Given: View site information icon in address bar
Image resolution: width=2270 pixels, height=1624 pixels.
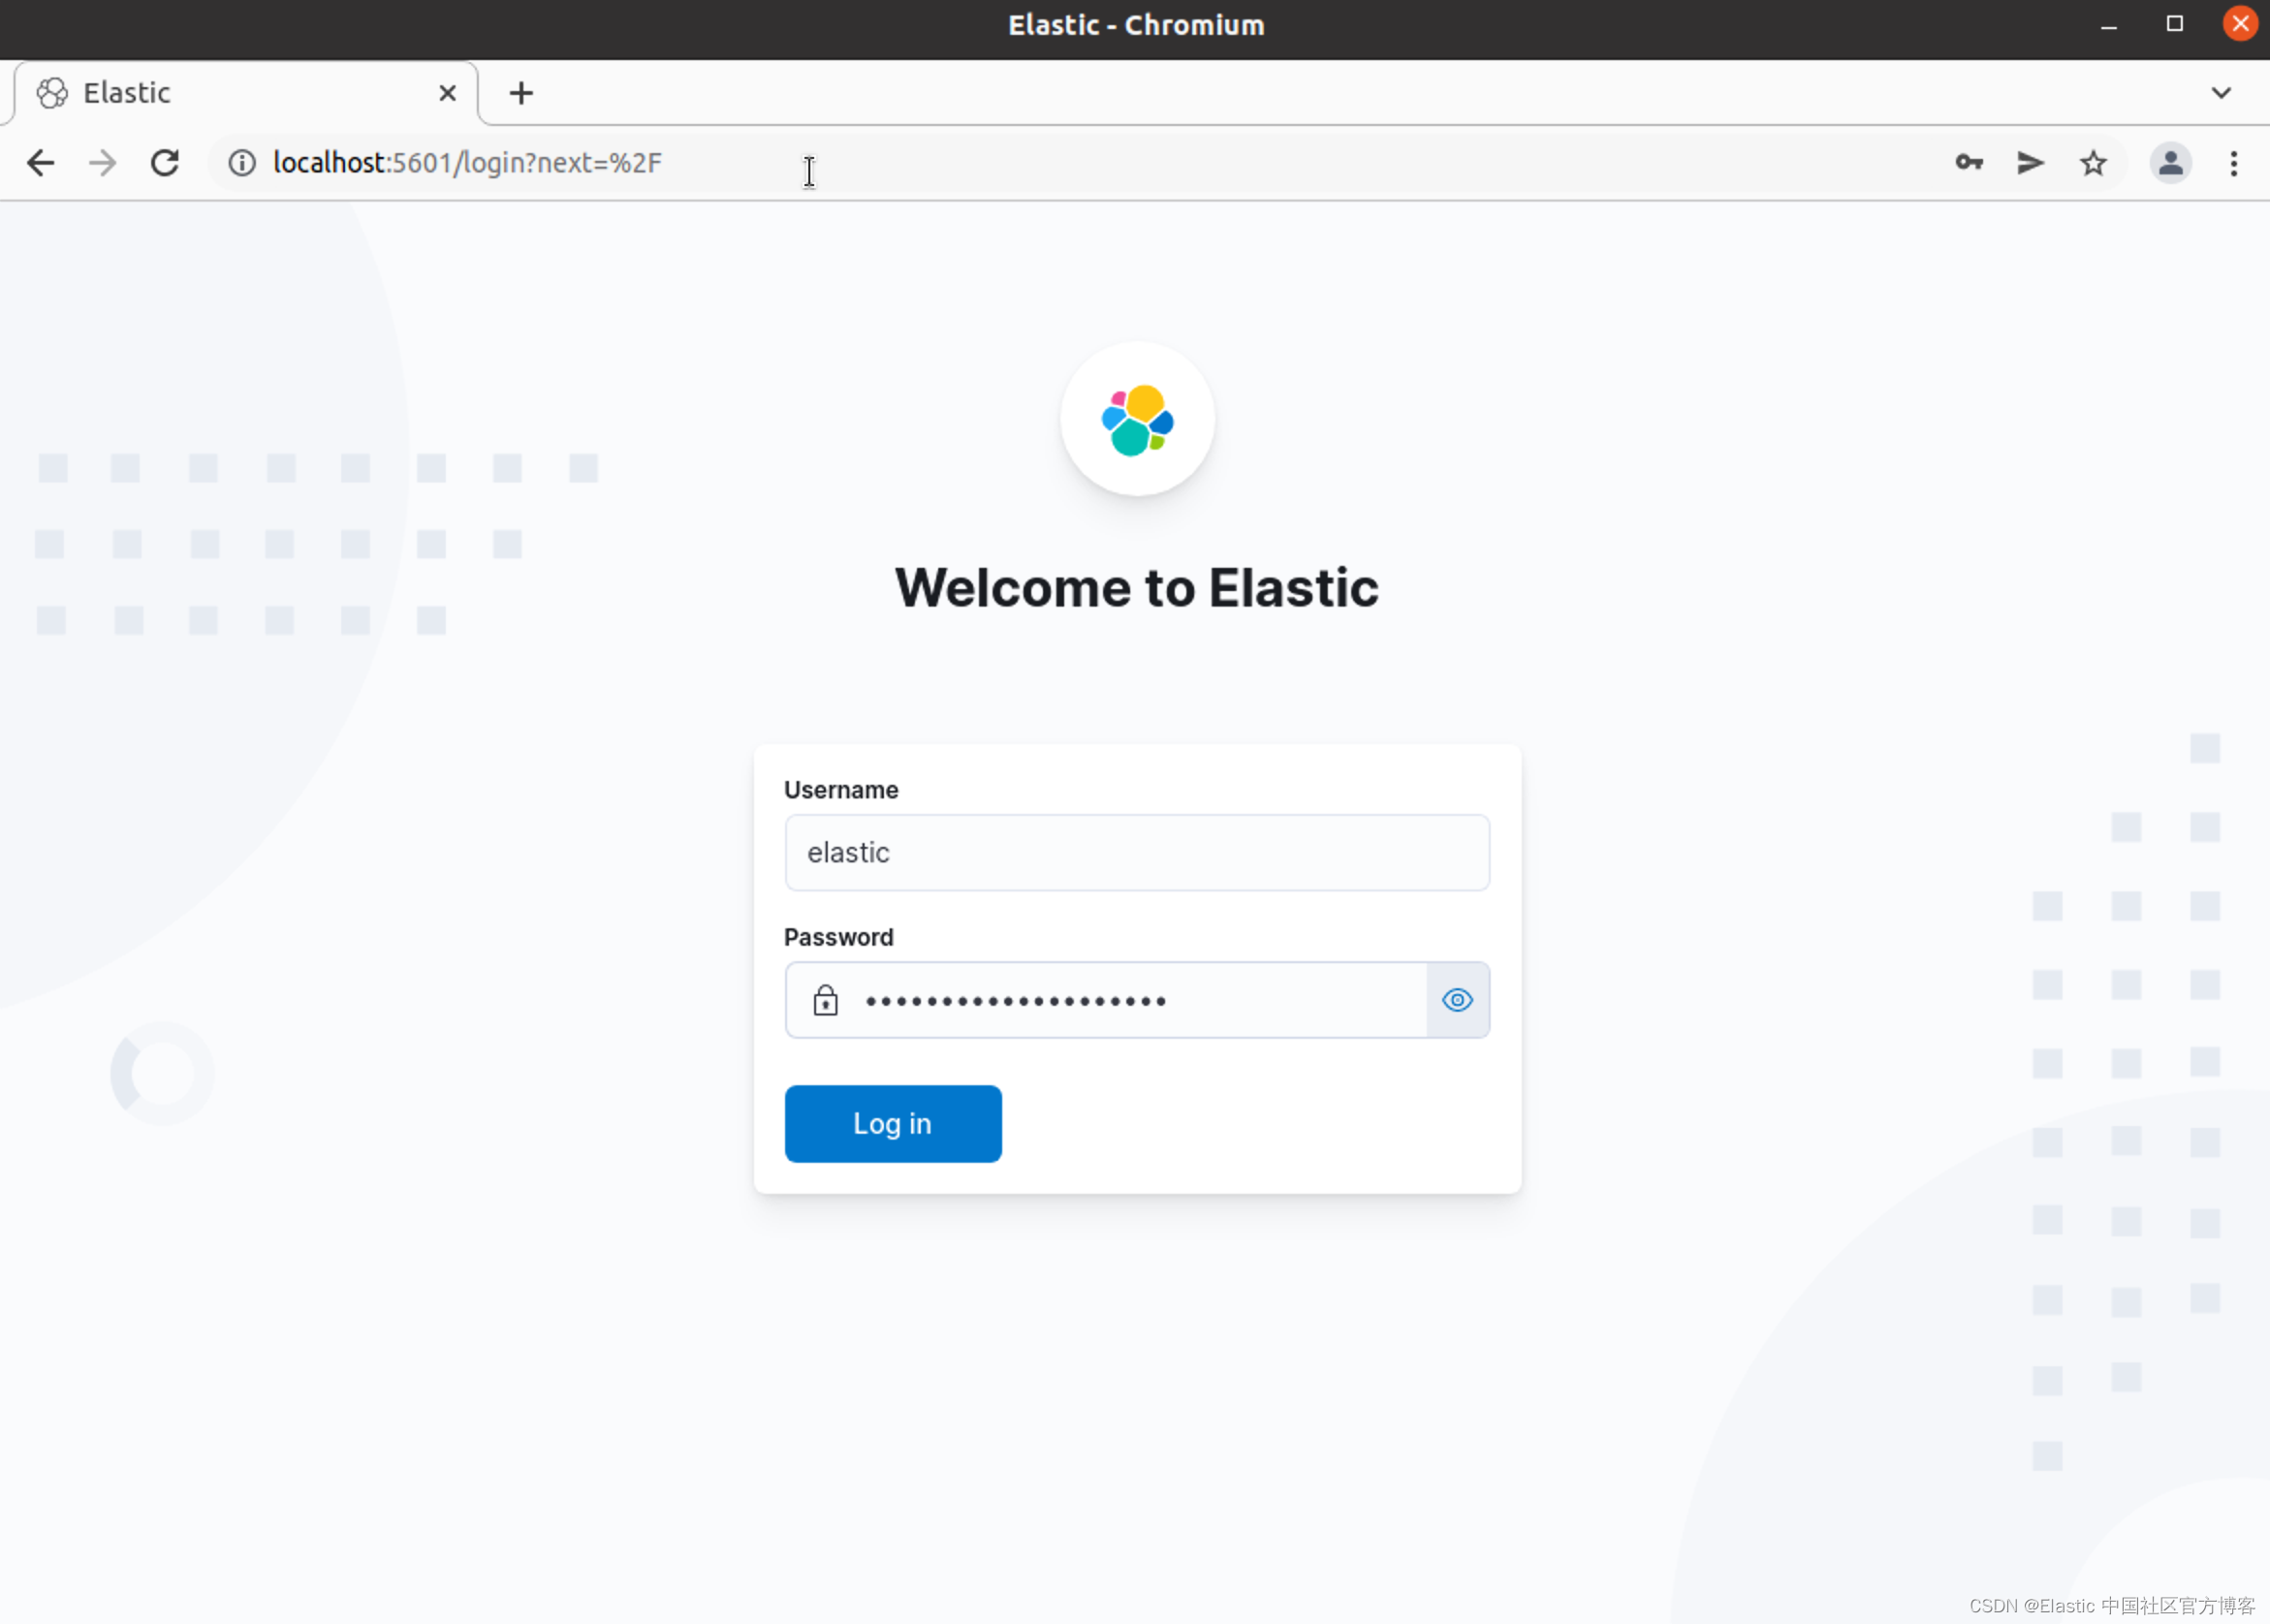Looking at the screenshot, I should tap(242, 163).
